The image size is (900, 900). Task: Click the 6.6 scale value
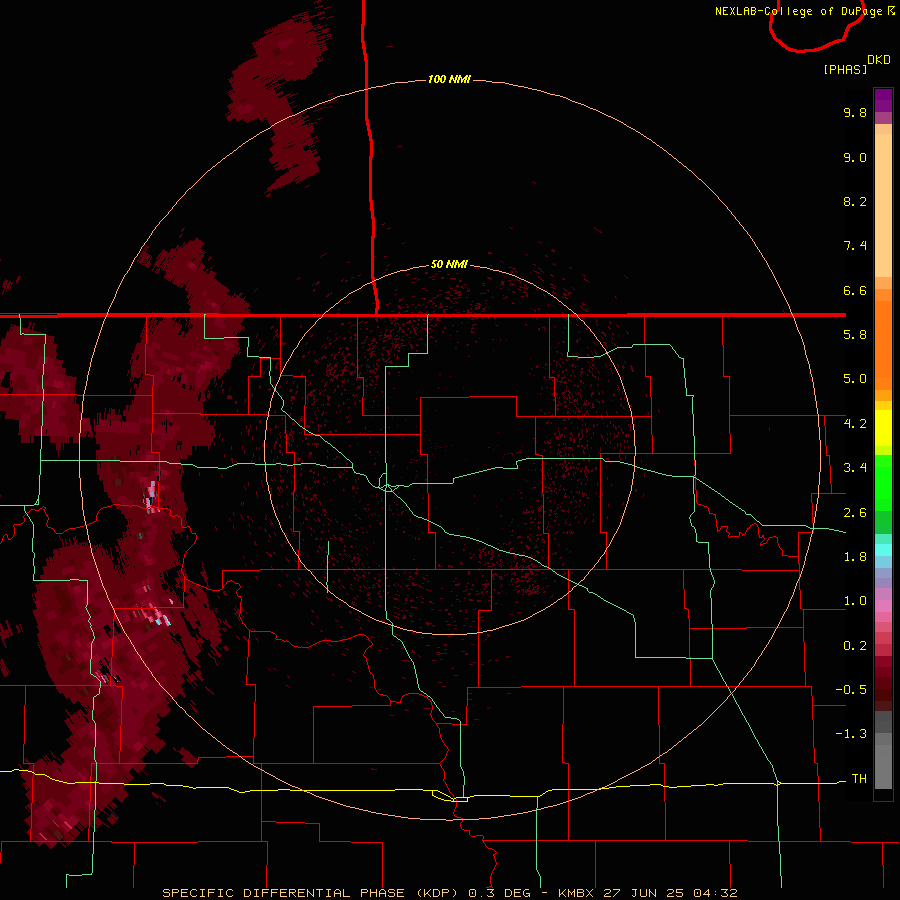click(855, 290)
